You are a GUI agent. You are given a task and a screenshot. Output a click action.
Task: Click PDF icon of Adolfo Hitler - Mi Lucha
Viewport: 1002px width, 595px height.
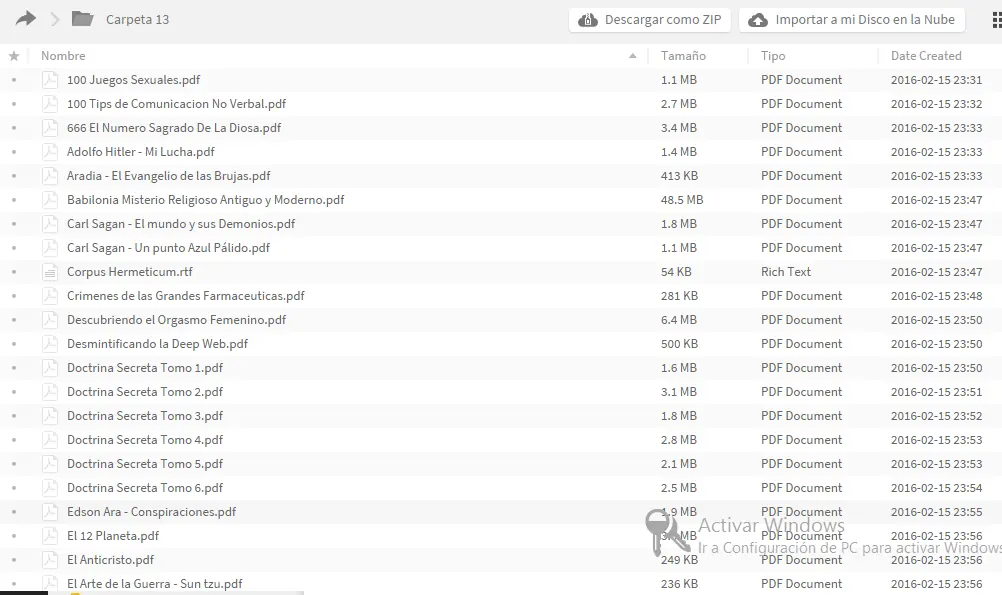(x=50, y=152)
